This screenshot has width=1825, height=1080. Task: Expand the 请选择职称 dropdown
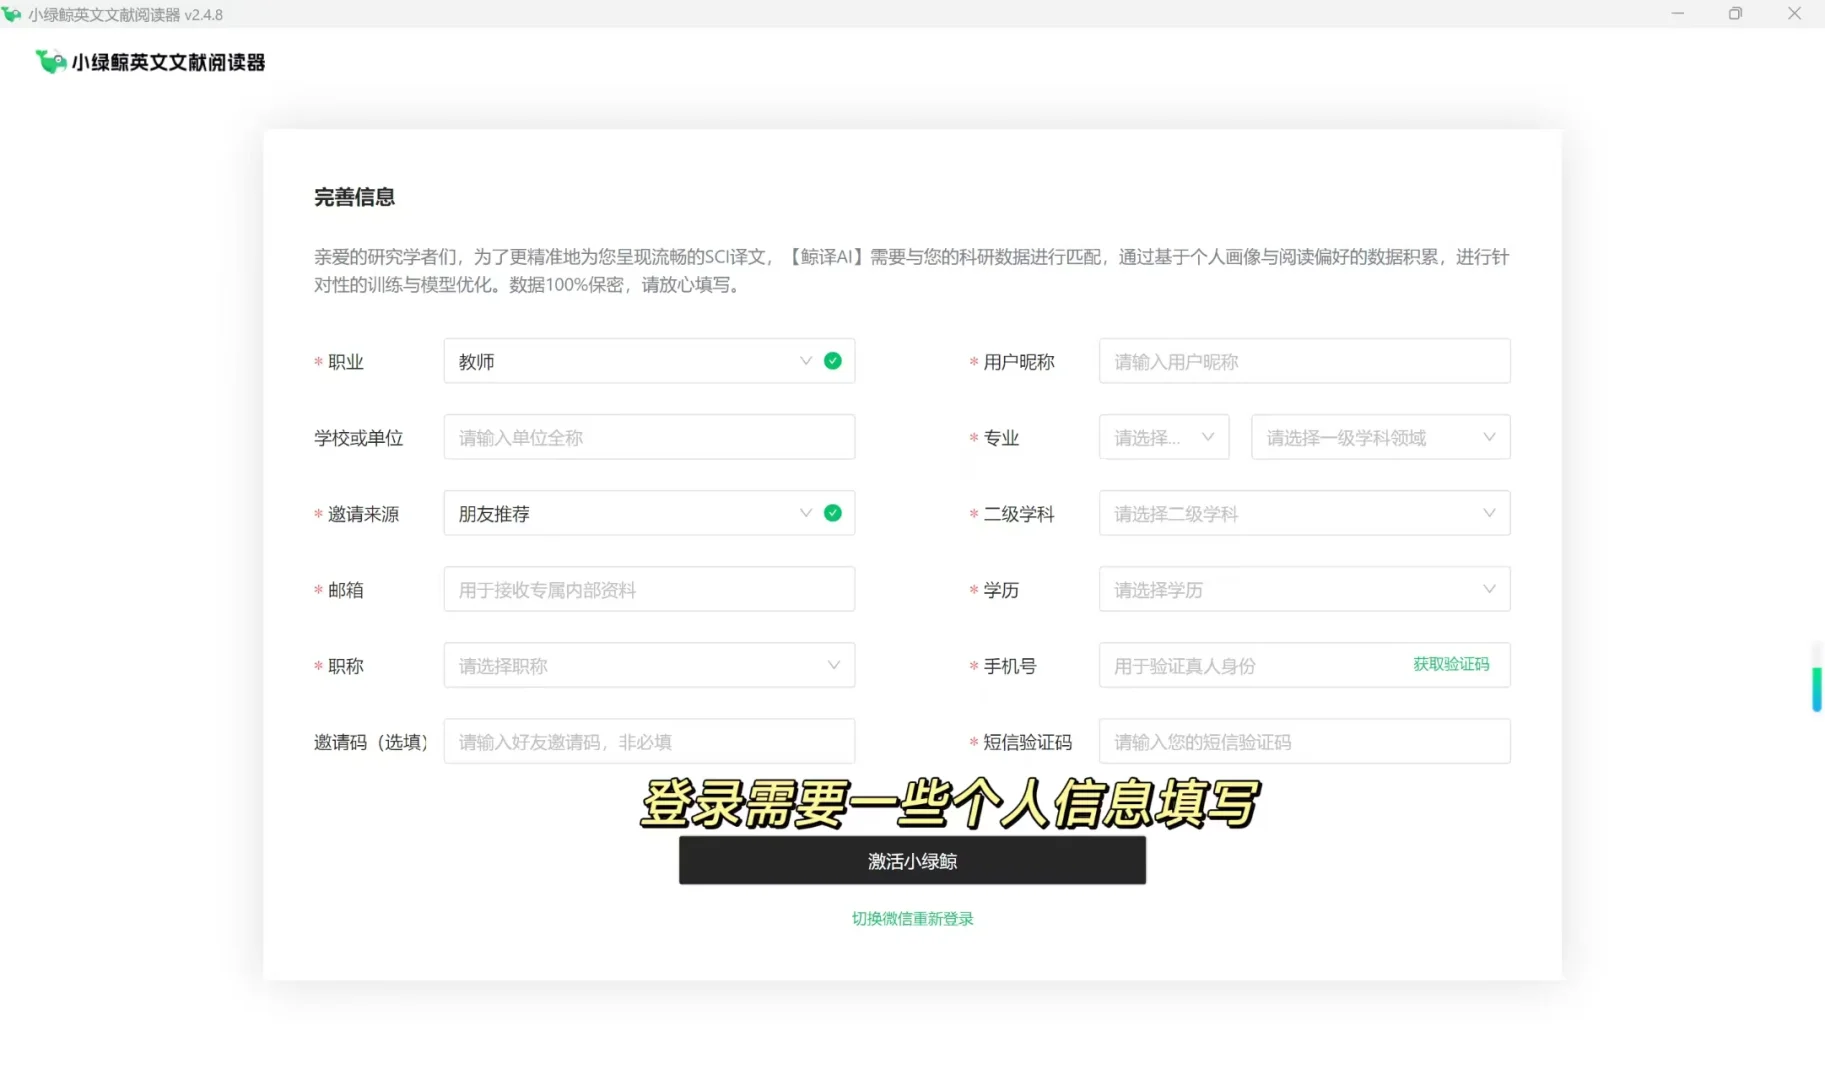[x=649, y=665]
